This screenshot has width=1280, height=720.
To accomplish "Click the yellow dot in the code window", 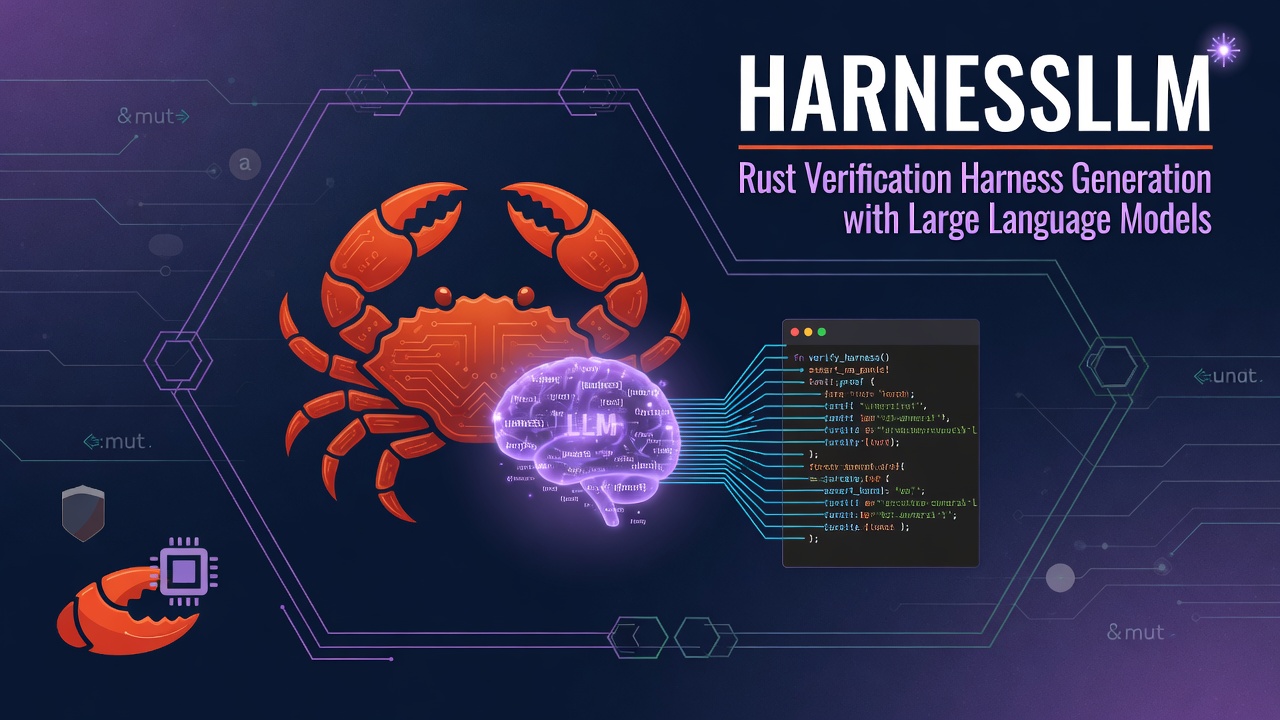I will [x=809, y=332].
